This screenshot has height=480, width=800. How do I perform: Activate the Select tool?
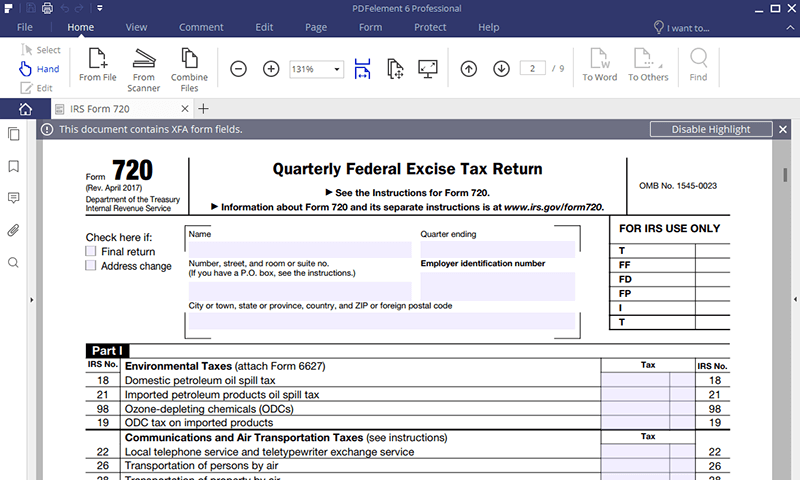click(41, 50)
